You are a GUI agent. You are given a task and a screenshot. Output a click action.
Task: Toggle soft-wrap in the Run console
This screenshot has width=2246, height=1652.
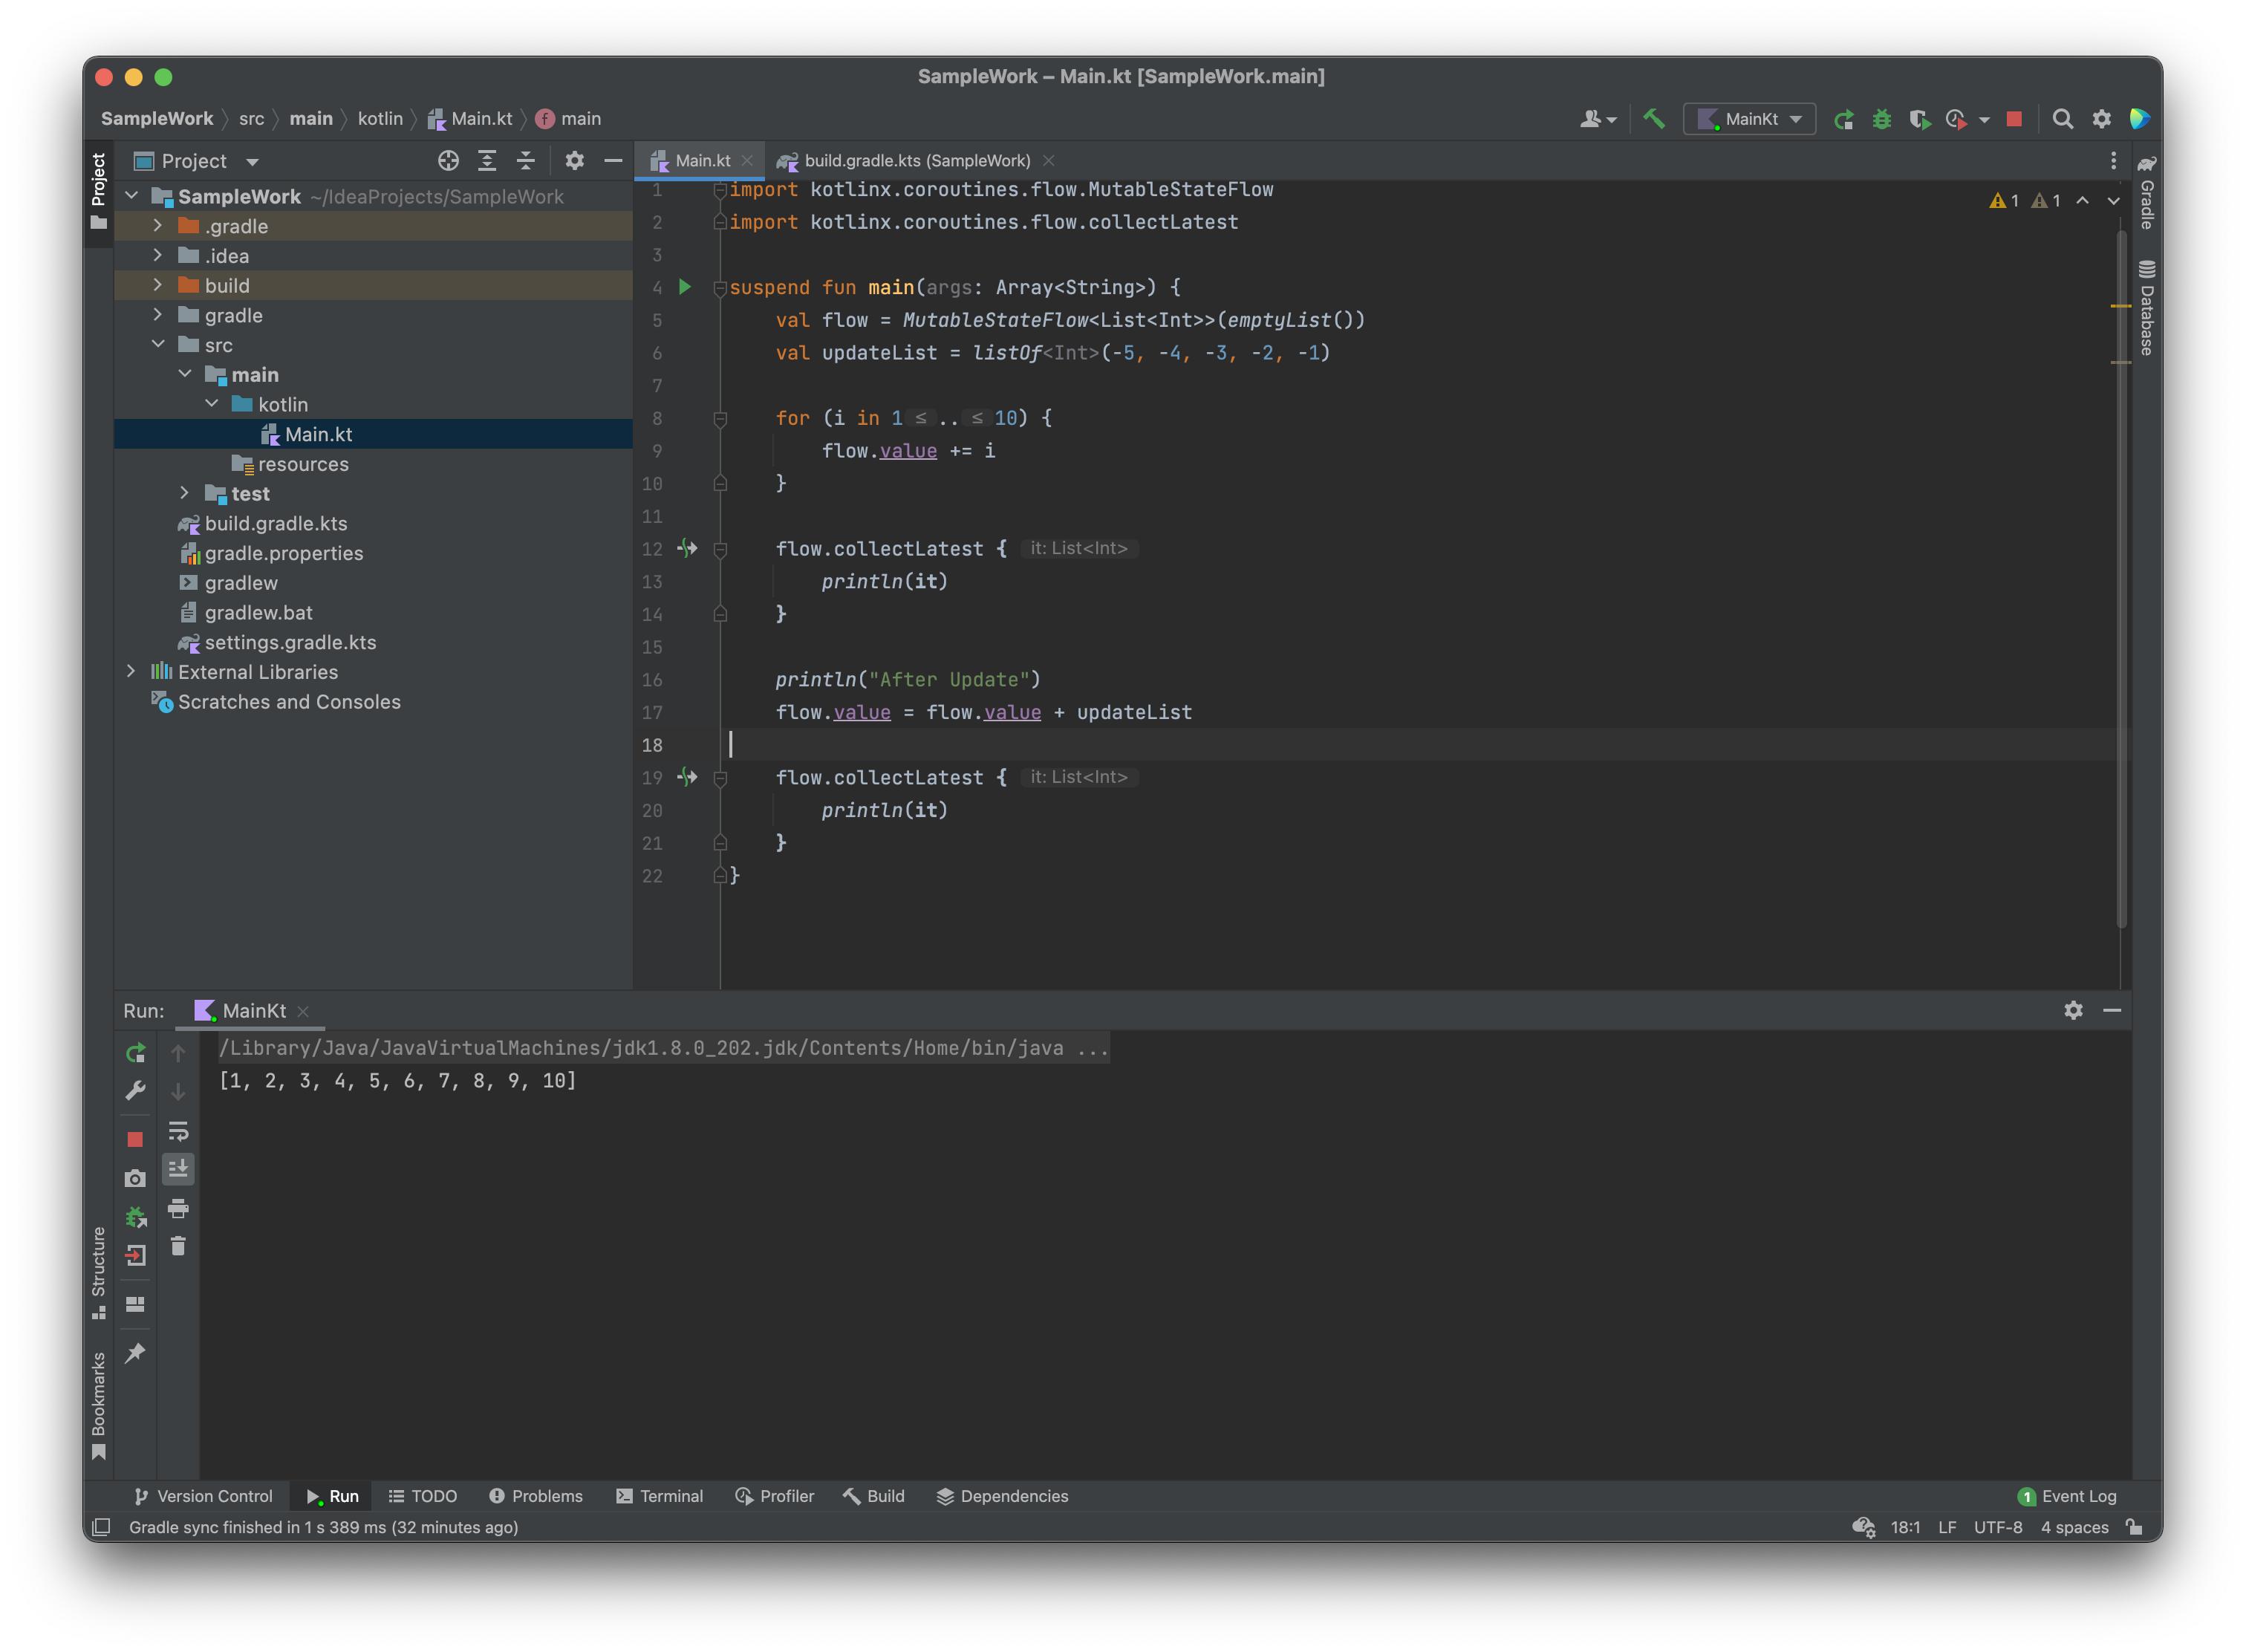coord(178,1131)
